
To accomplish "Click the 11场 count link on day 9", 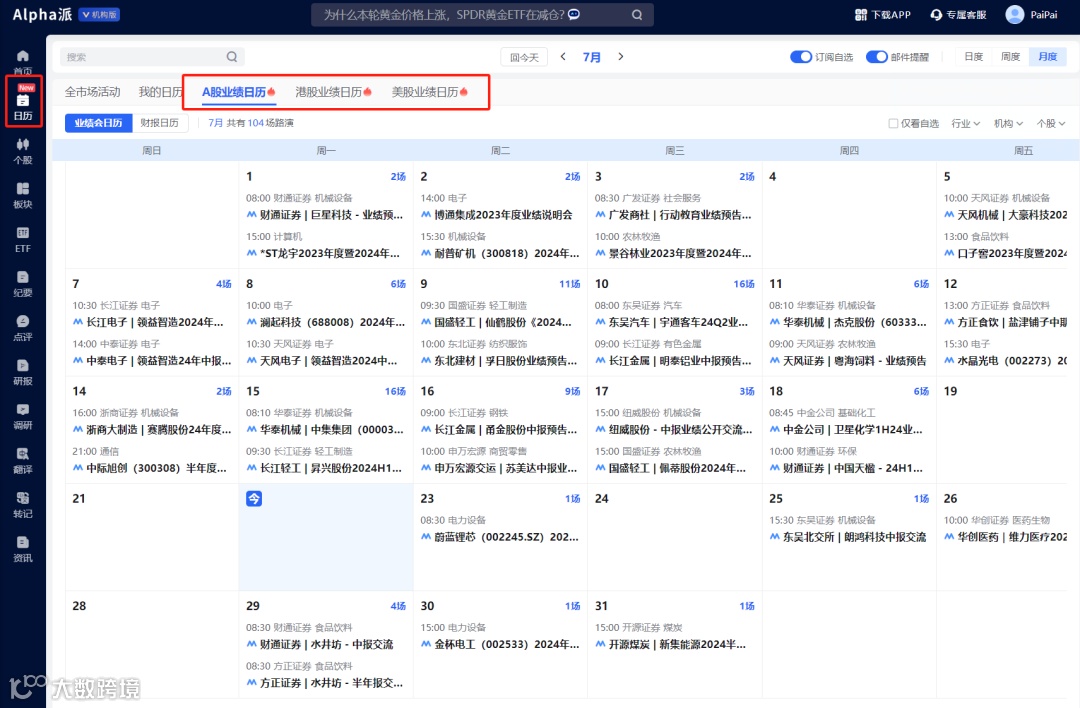I will click(570, 284).
